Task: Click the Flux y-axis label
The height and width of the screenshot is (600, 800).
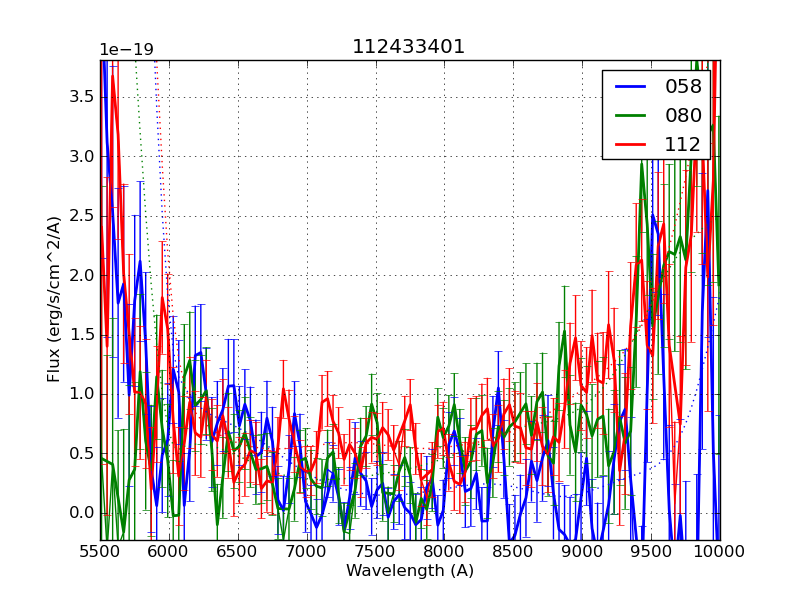Action: [54, 299]
